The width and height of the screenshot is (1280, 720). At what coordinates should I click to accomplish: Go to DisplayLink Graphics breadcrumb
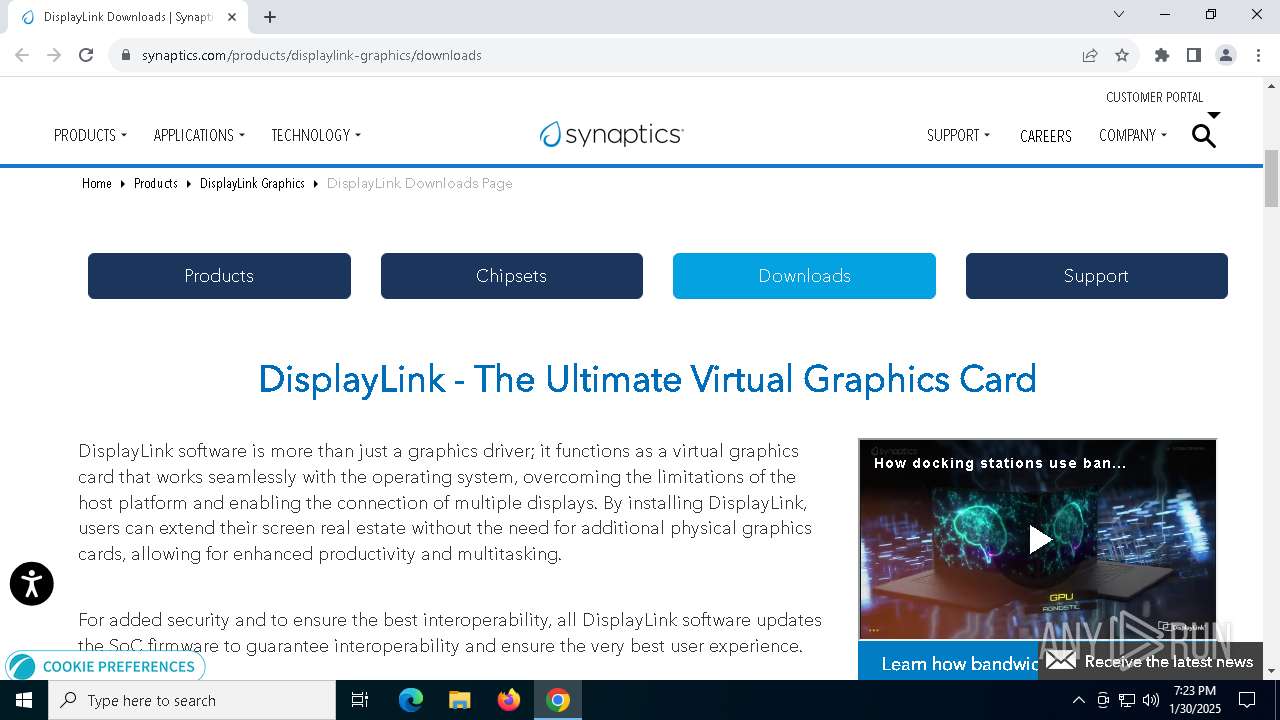coord(252,183)
